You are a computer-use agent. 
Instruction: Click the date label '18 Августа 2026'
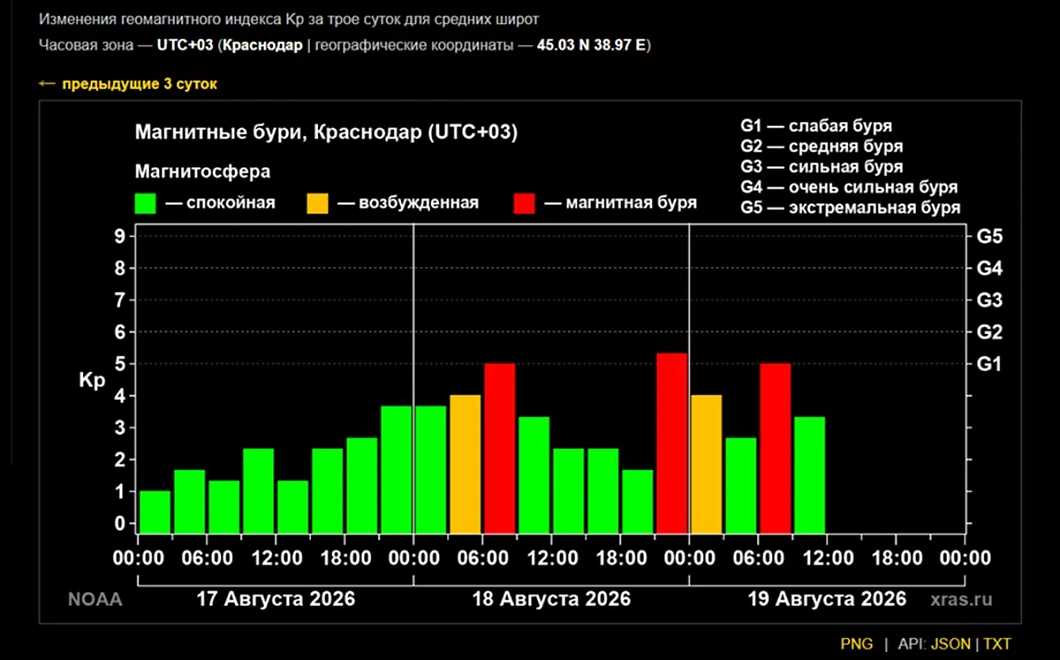tap(551, 598)
